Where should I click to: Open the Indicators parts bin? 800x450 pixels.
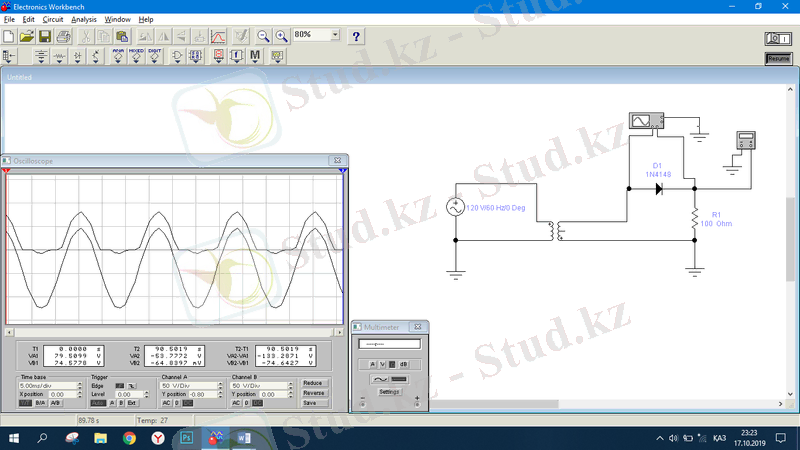pyautogui.click(x=218, y=56)
